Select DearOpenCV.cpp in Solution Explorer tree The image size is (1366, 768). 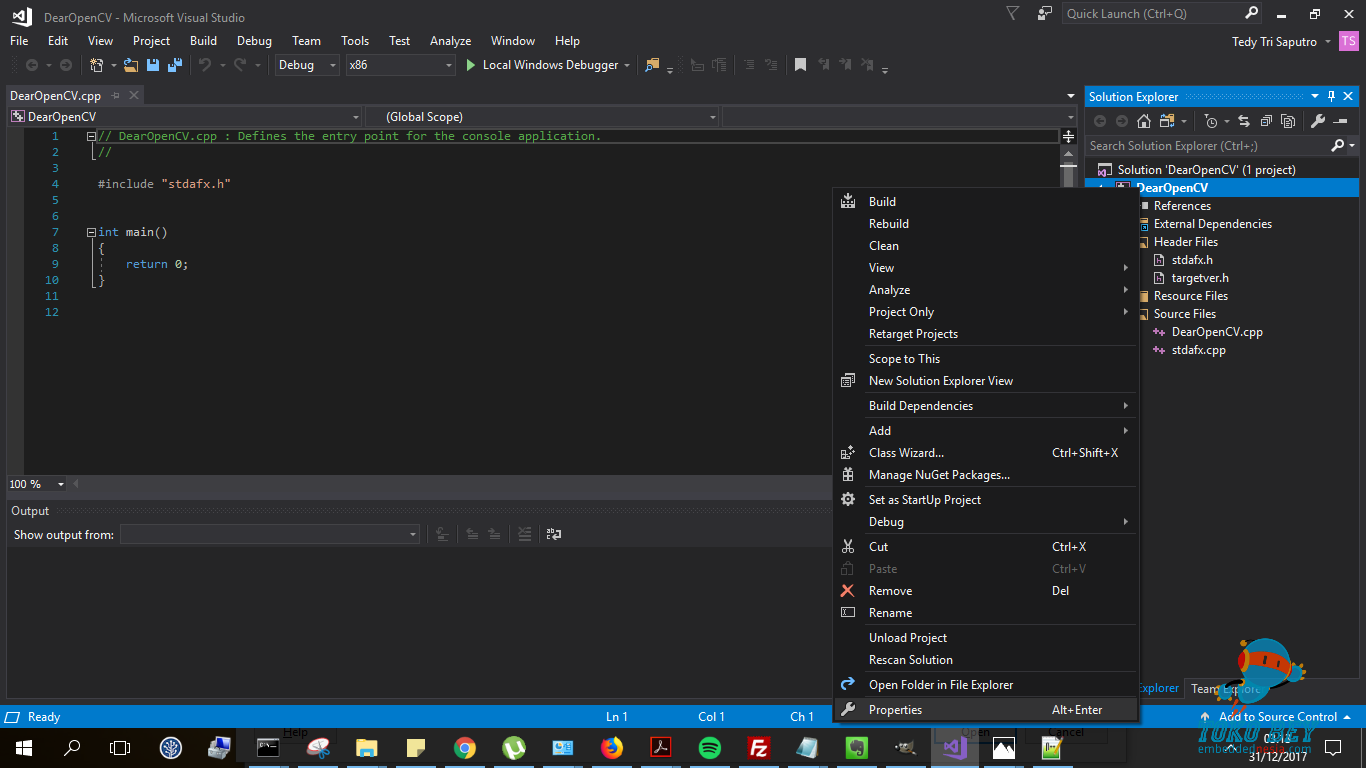coord(1216,332)
